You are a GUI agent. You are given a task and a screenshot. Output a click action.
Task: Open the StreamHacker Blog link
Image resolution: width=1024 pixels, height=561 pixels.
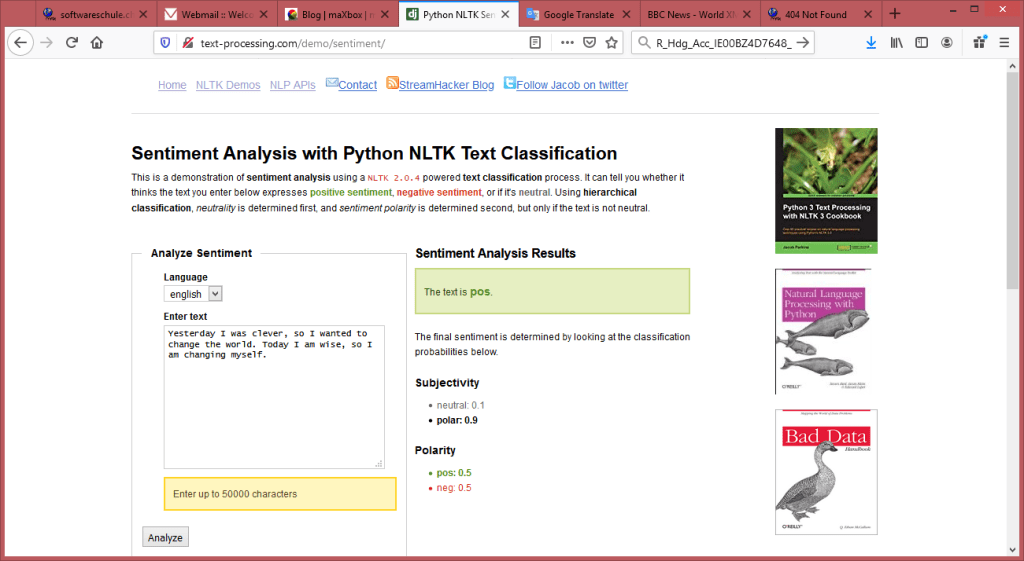446,85
